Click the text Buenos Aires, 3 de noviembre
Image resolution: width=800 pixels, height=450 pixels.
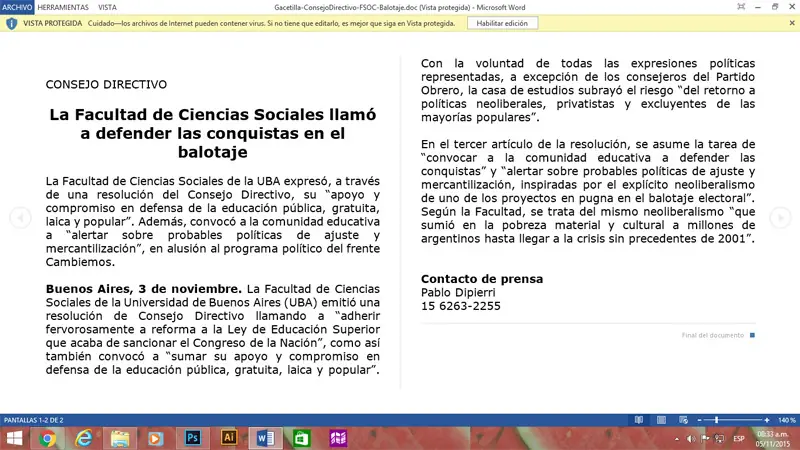144,289
